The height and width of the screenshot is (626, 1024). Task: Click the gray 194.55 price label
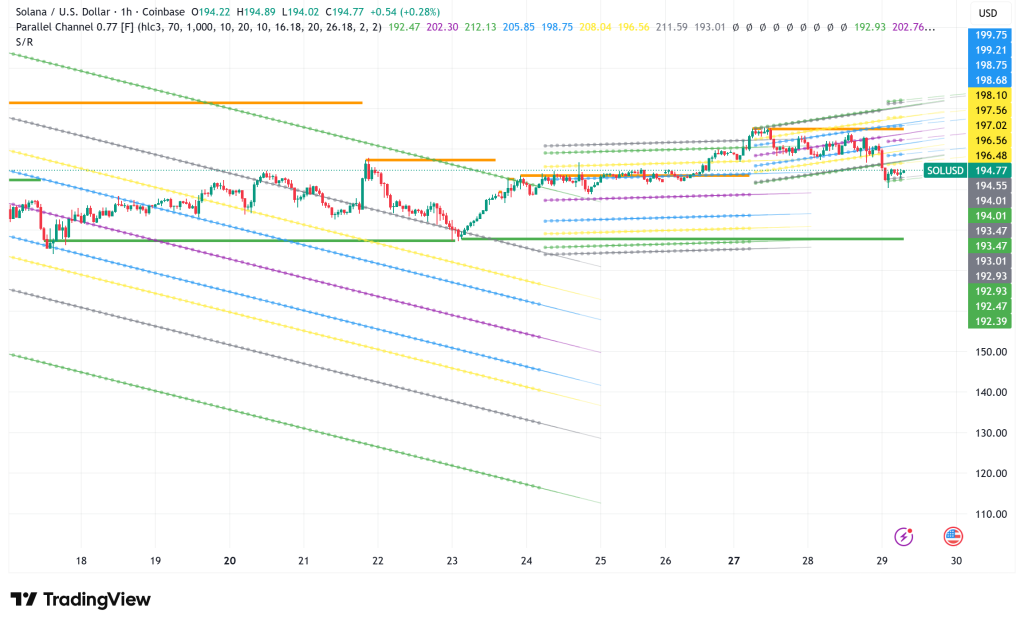[990, 186]
